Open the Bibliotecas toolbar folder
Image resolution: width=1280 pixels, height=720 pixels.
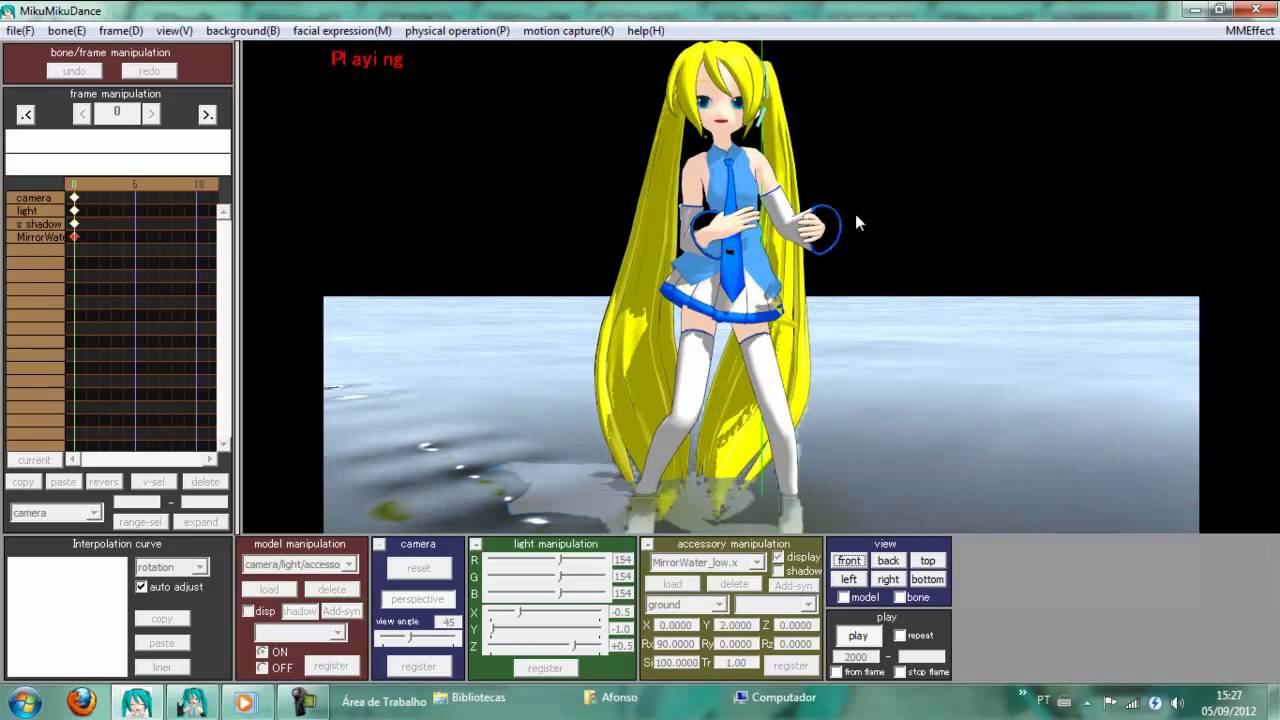469,697
